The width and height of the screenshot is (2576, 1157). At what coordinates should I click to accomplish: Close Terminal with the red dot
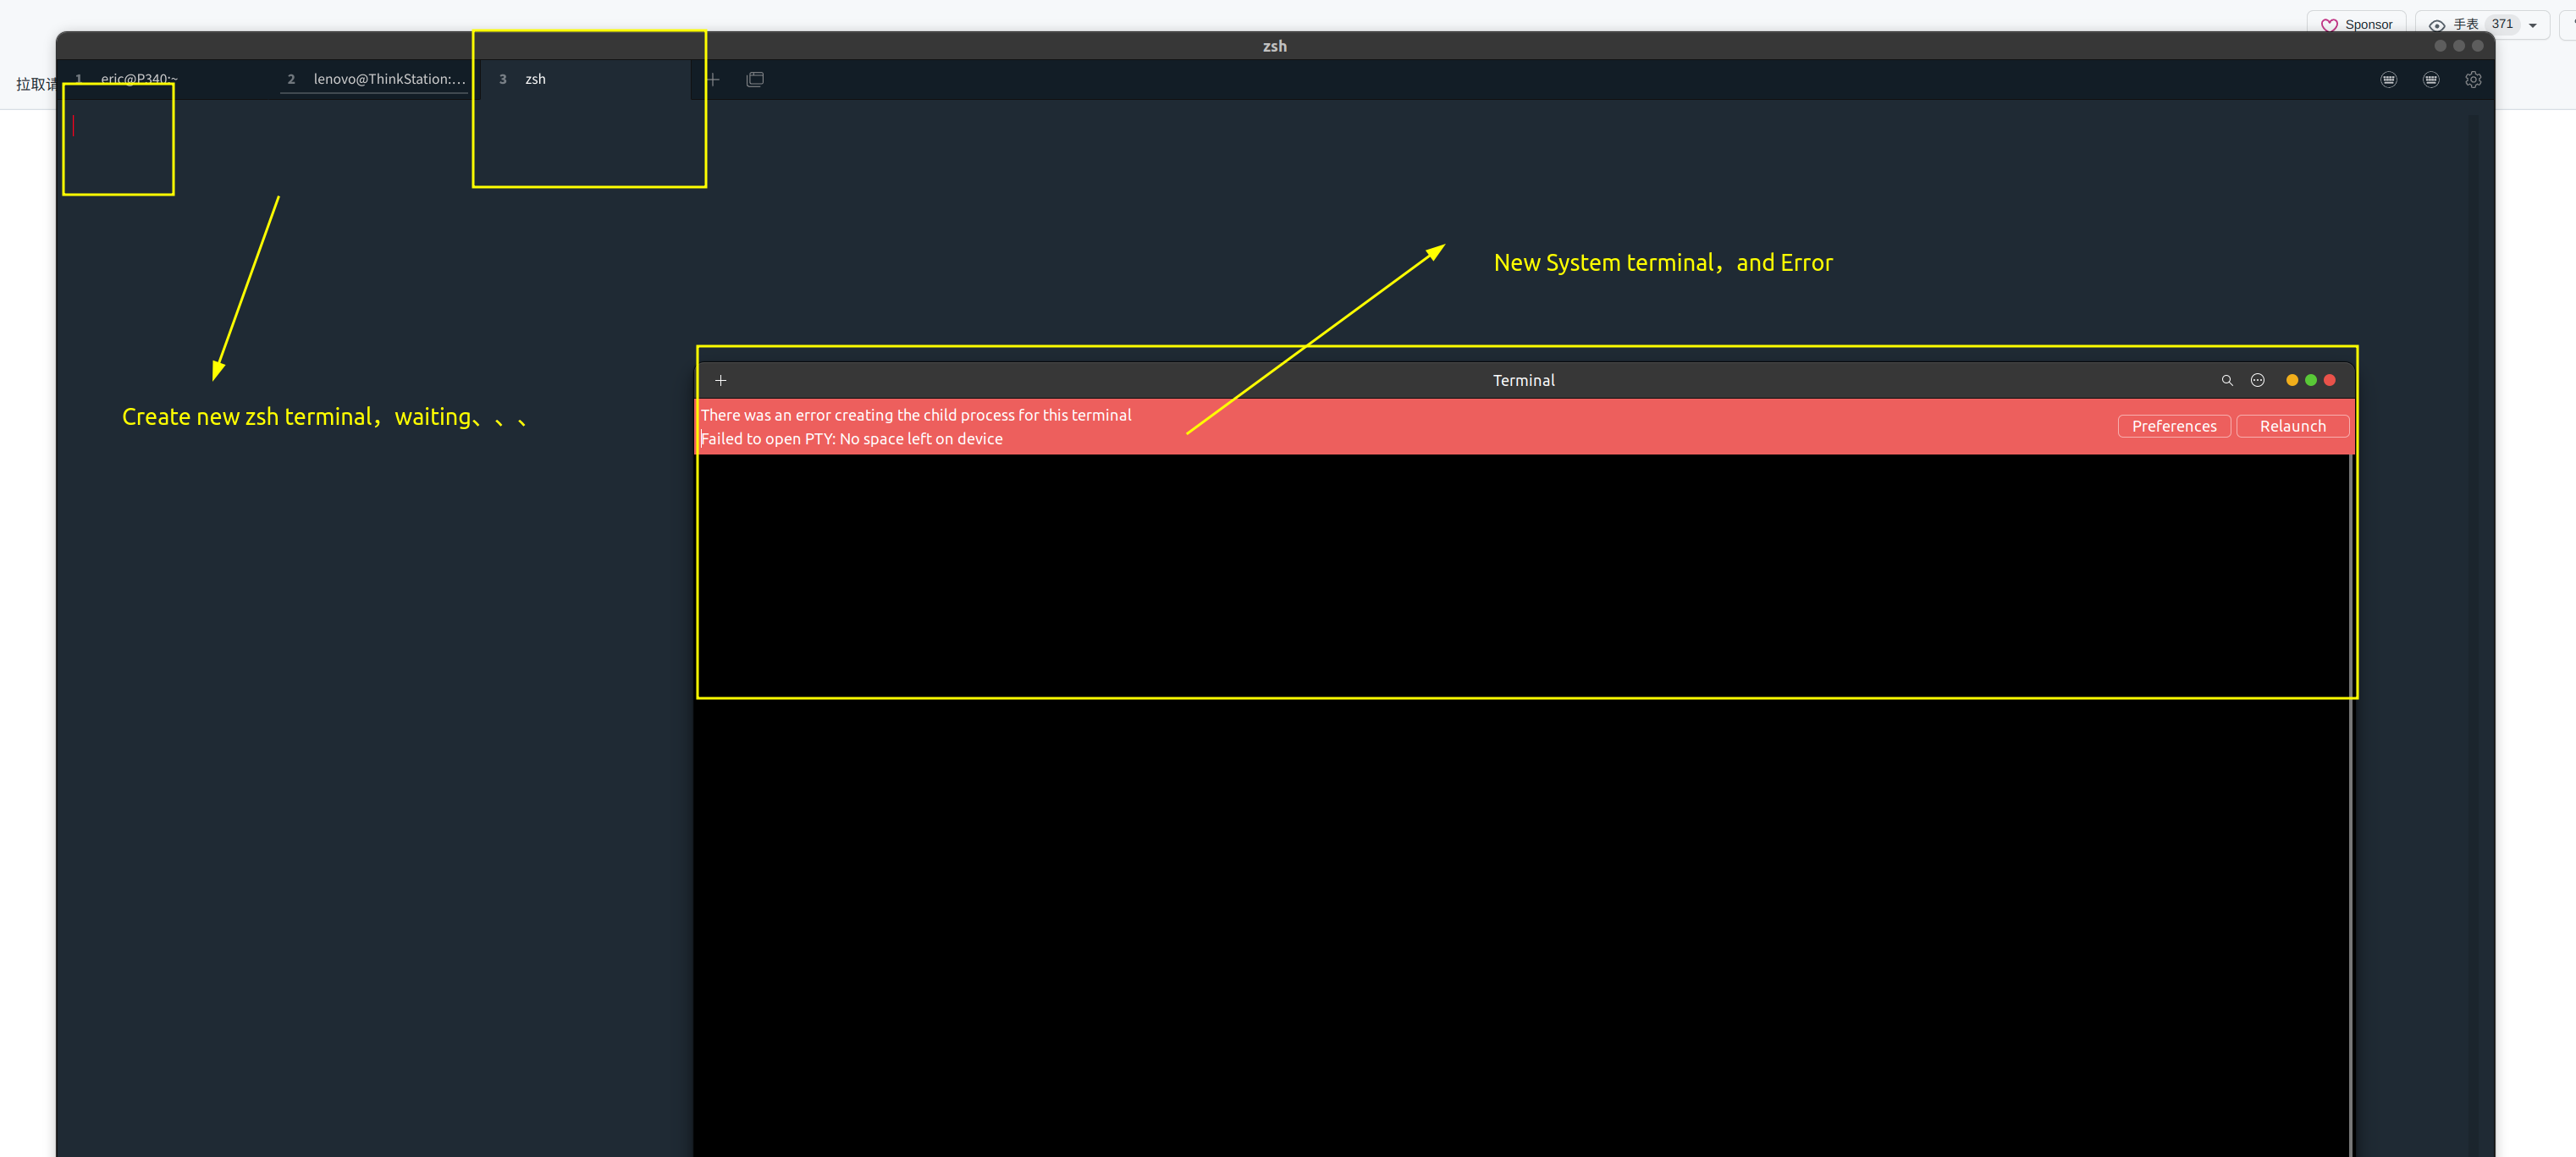2330,380
